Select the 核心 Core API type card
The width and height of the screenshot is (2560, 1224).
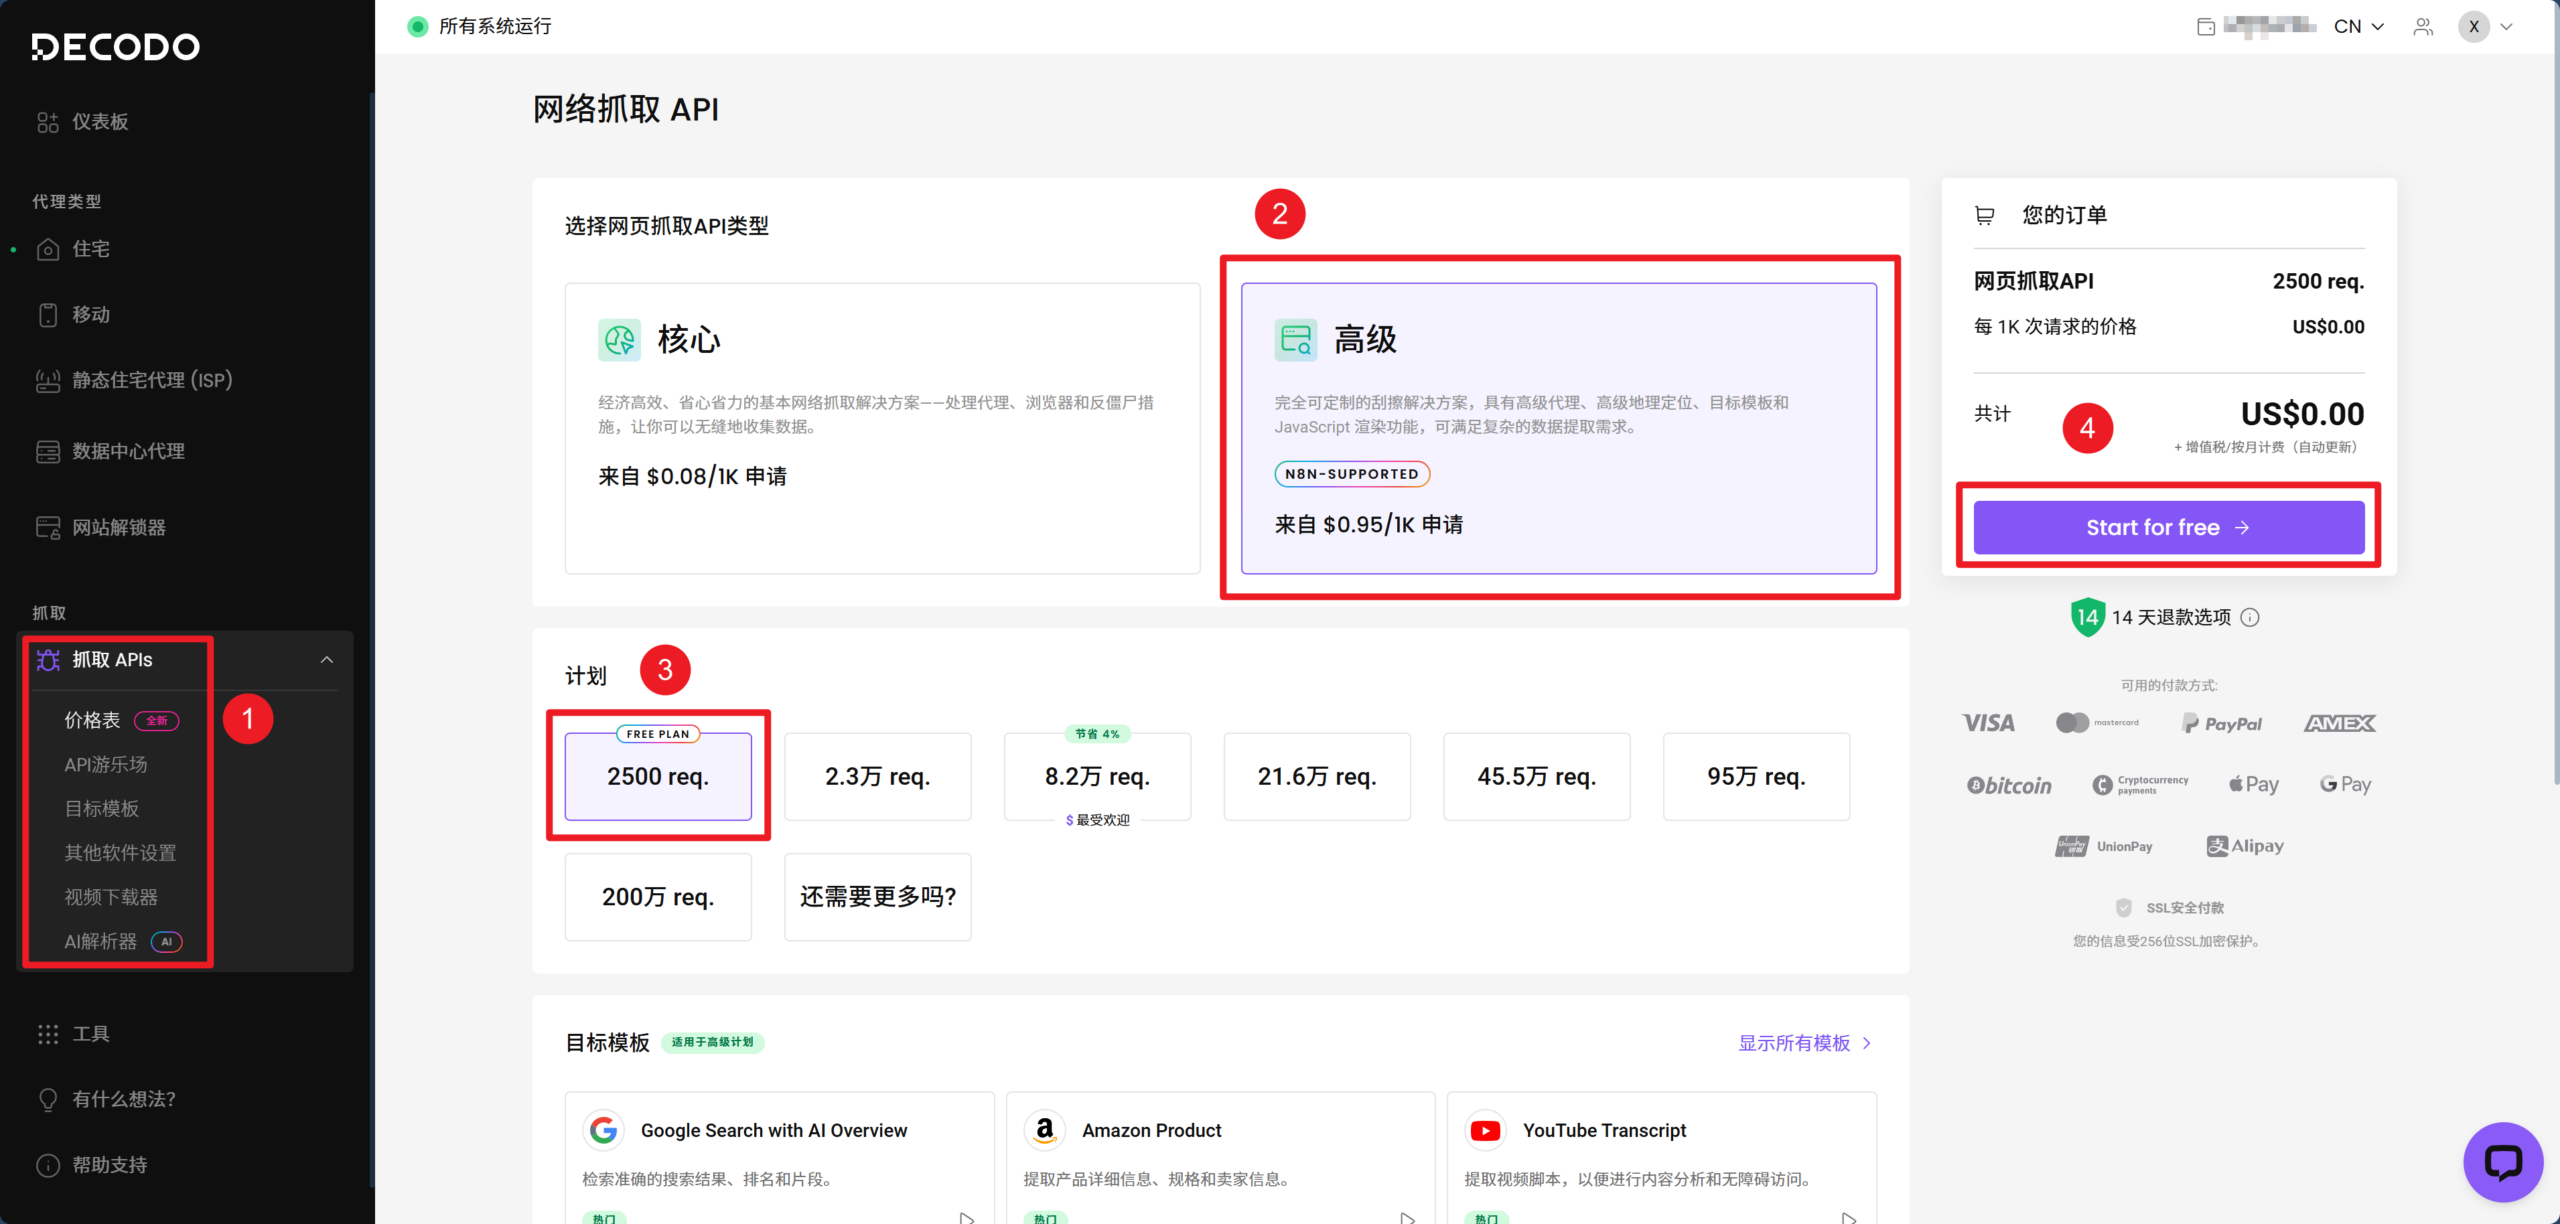pos(881,428)
